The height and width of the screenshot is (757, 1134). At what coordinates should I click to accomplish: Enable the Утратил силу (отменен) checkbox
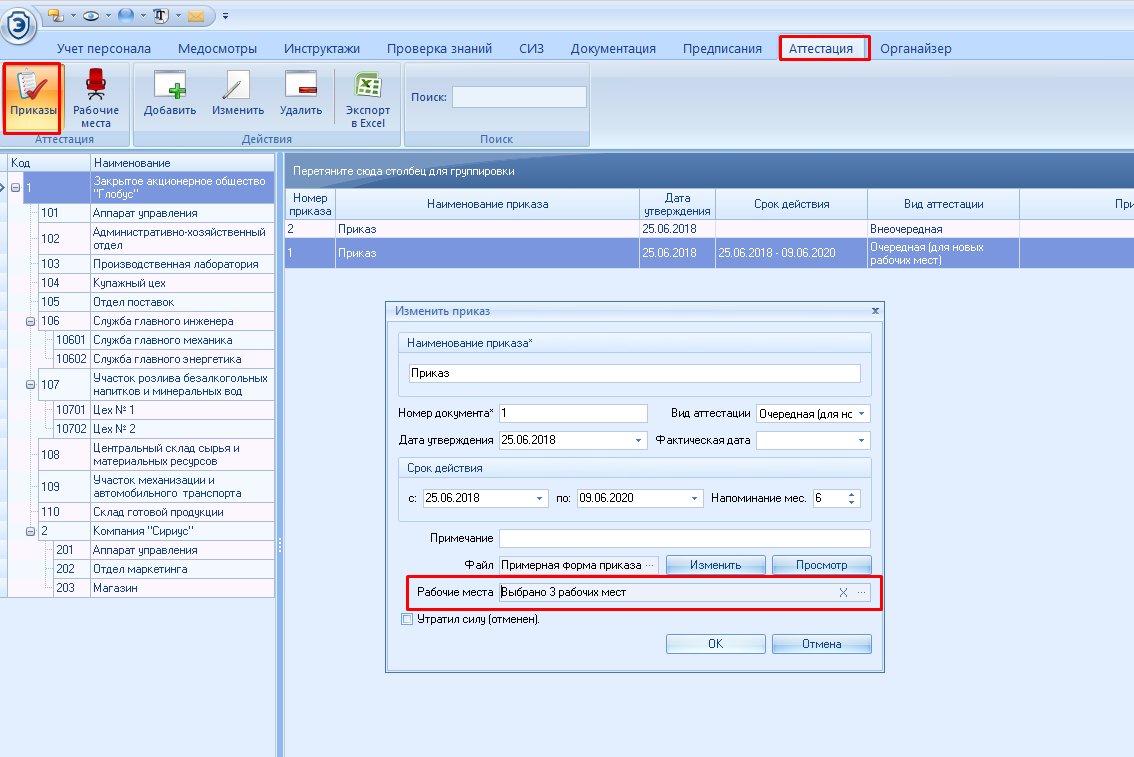406,619
